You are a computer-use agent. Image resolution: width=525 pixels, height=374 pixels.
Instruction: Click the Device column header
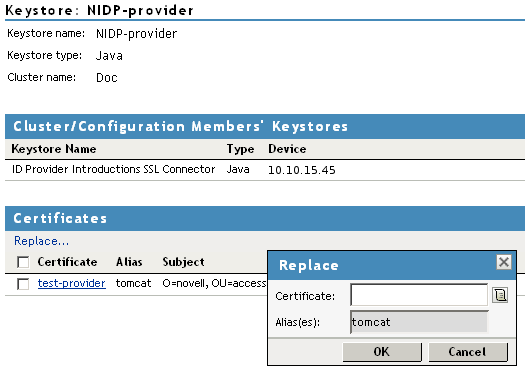[287, 149]
